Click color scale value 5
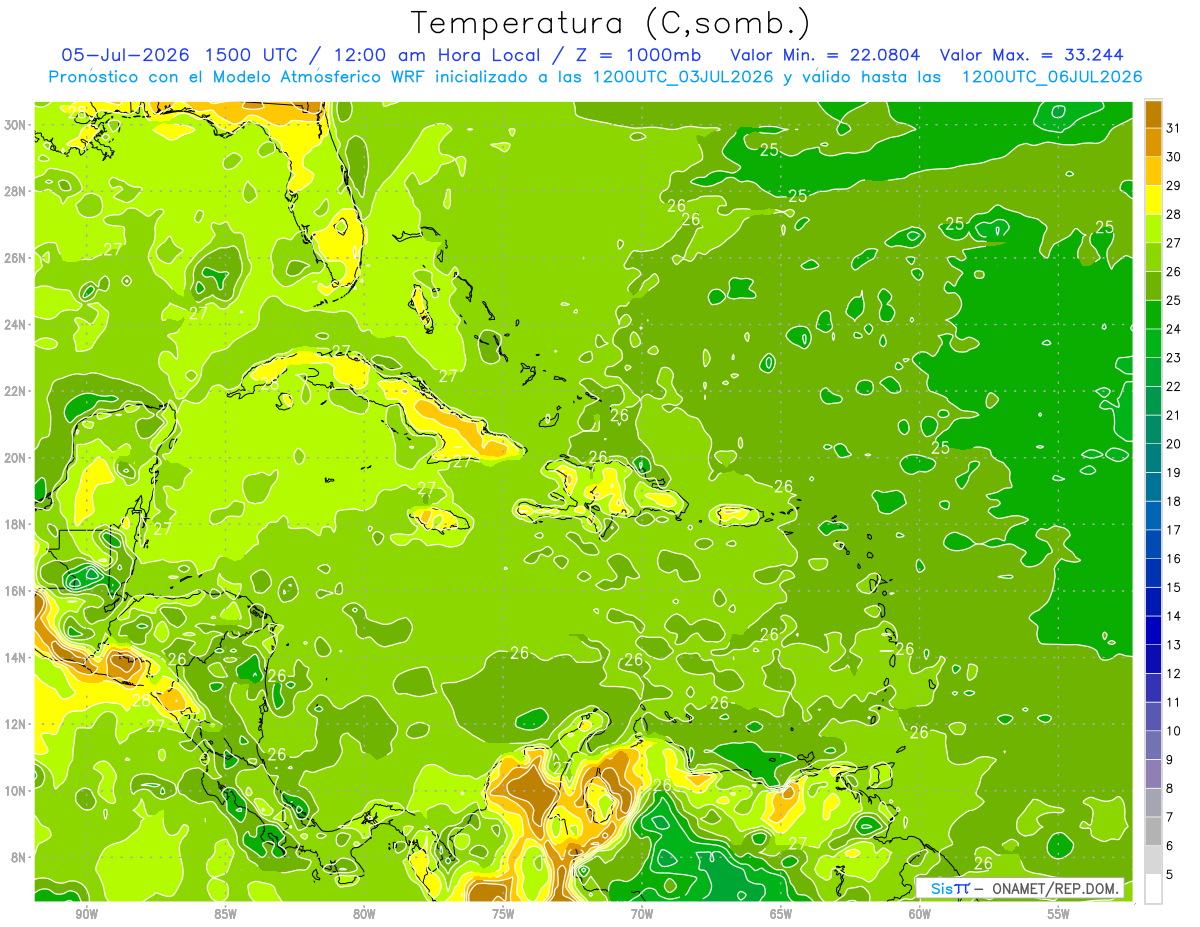This screenshot has width=1200, height=927. coord(1170,875)
